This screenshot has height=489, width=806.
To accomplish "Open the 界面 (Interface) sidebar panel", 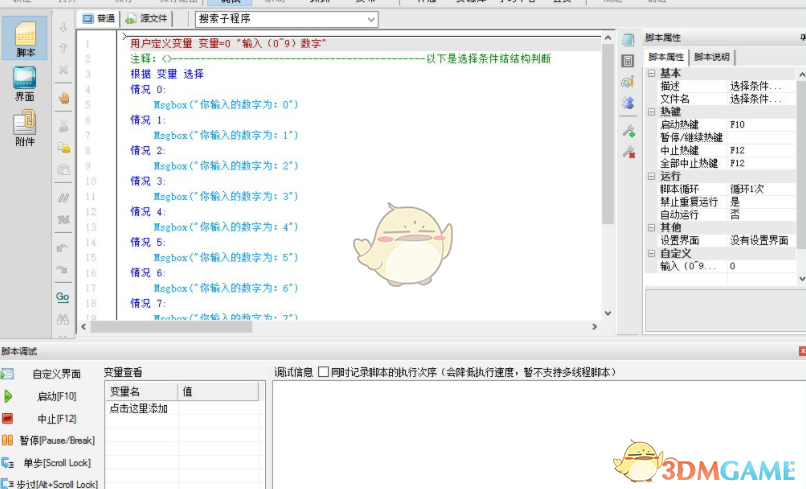I will (x=24, y=84).
